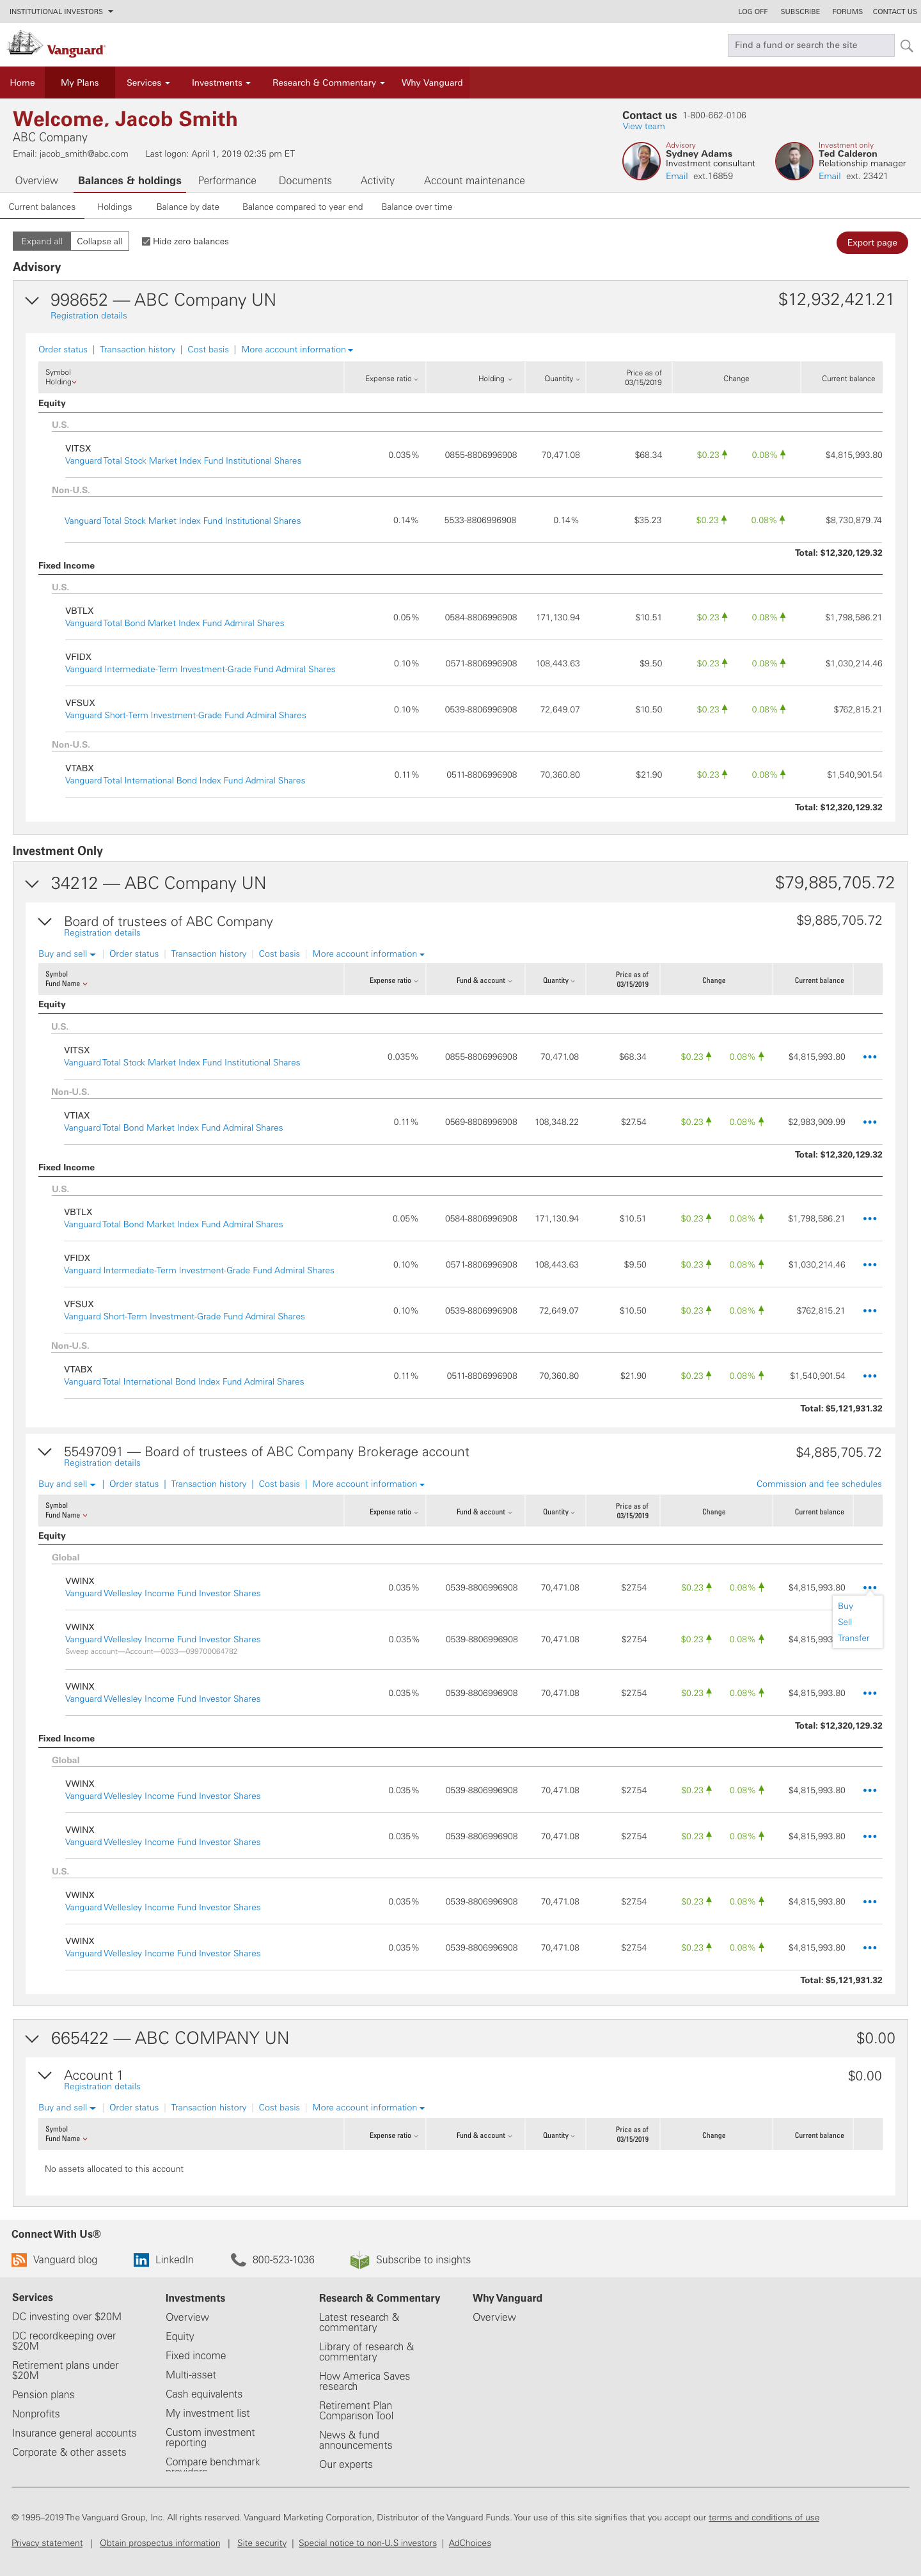Select Balance compared to year end sub-tab
Image resolution: width=921 pixels, height=2576 pixels.
point(302,207)
